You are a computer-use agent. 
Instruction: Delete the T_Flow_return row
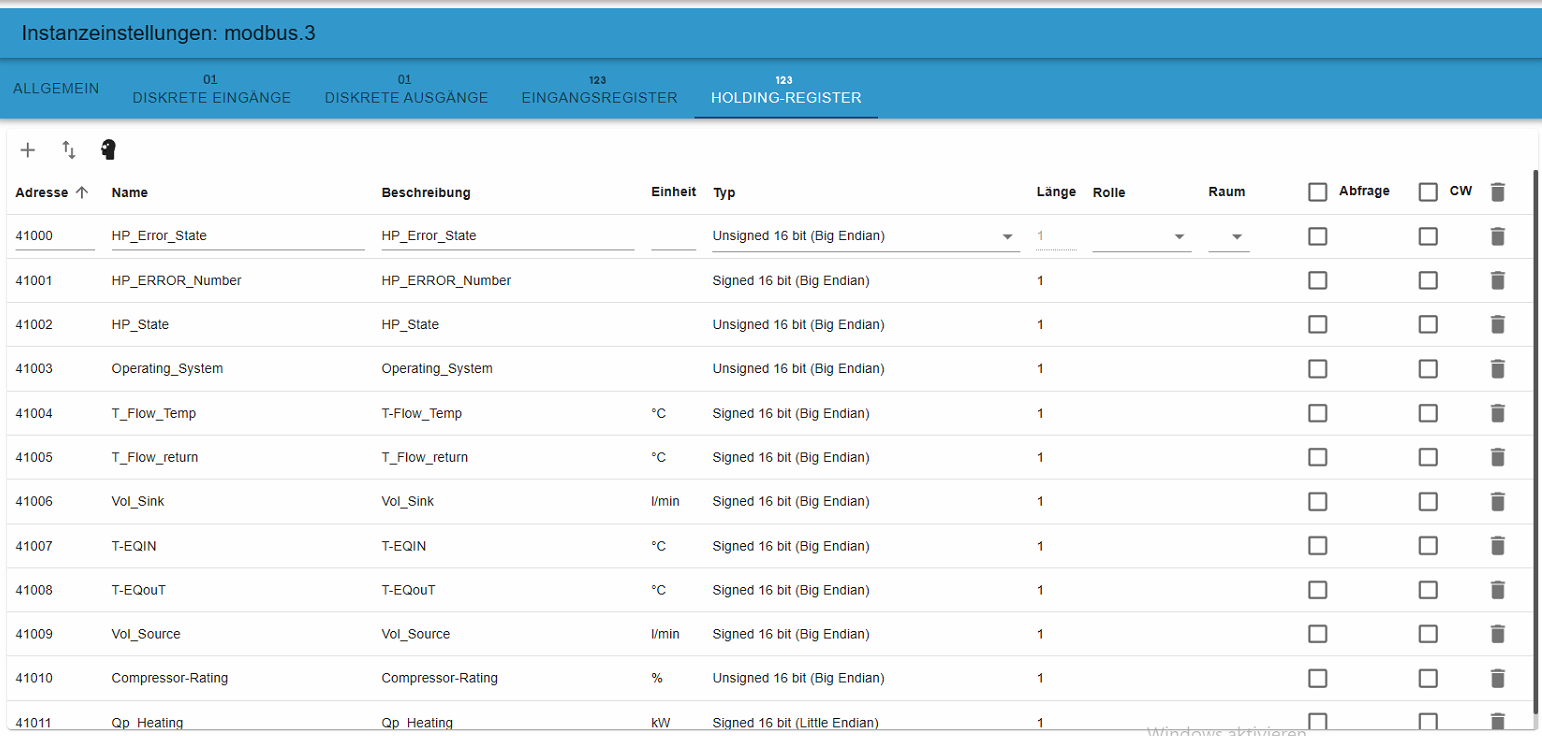(x=1497, y=457)
